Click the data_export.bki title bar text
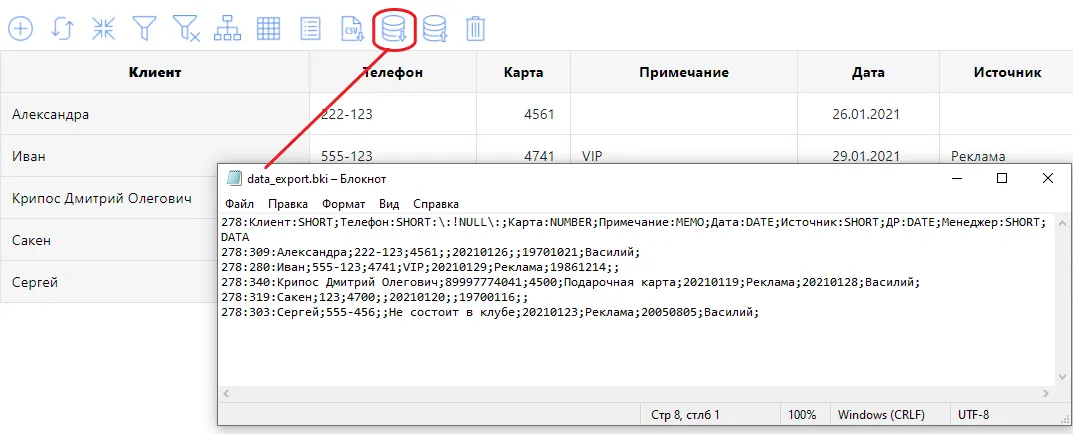Image resolution: width=1073 pixels, height=441 pixels. (317, 179)
